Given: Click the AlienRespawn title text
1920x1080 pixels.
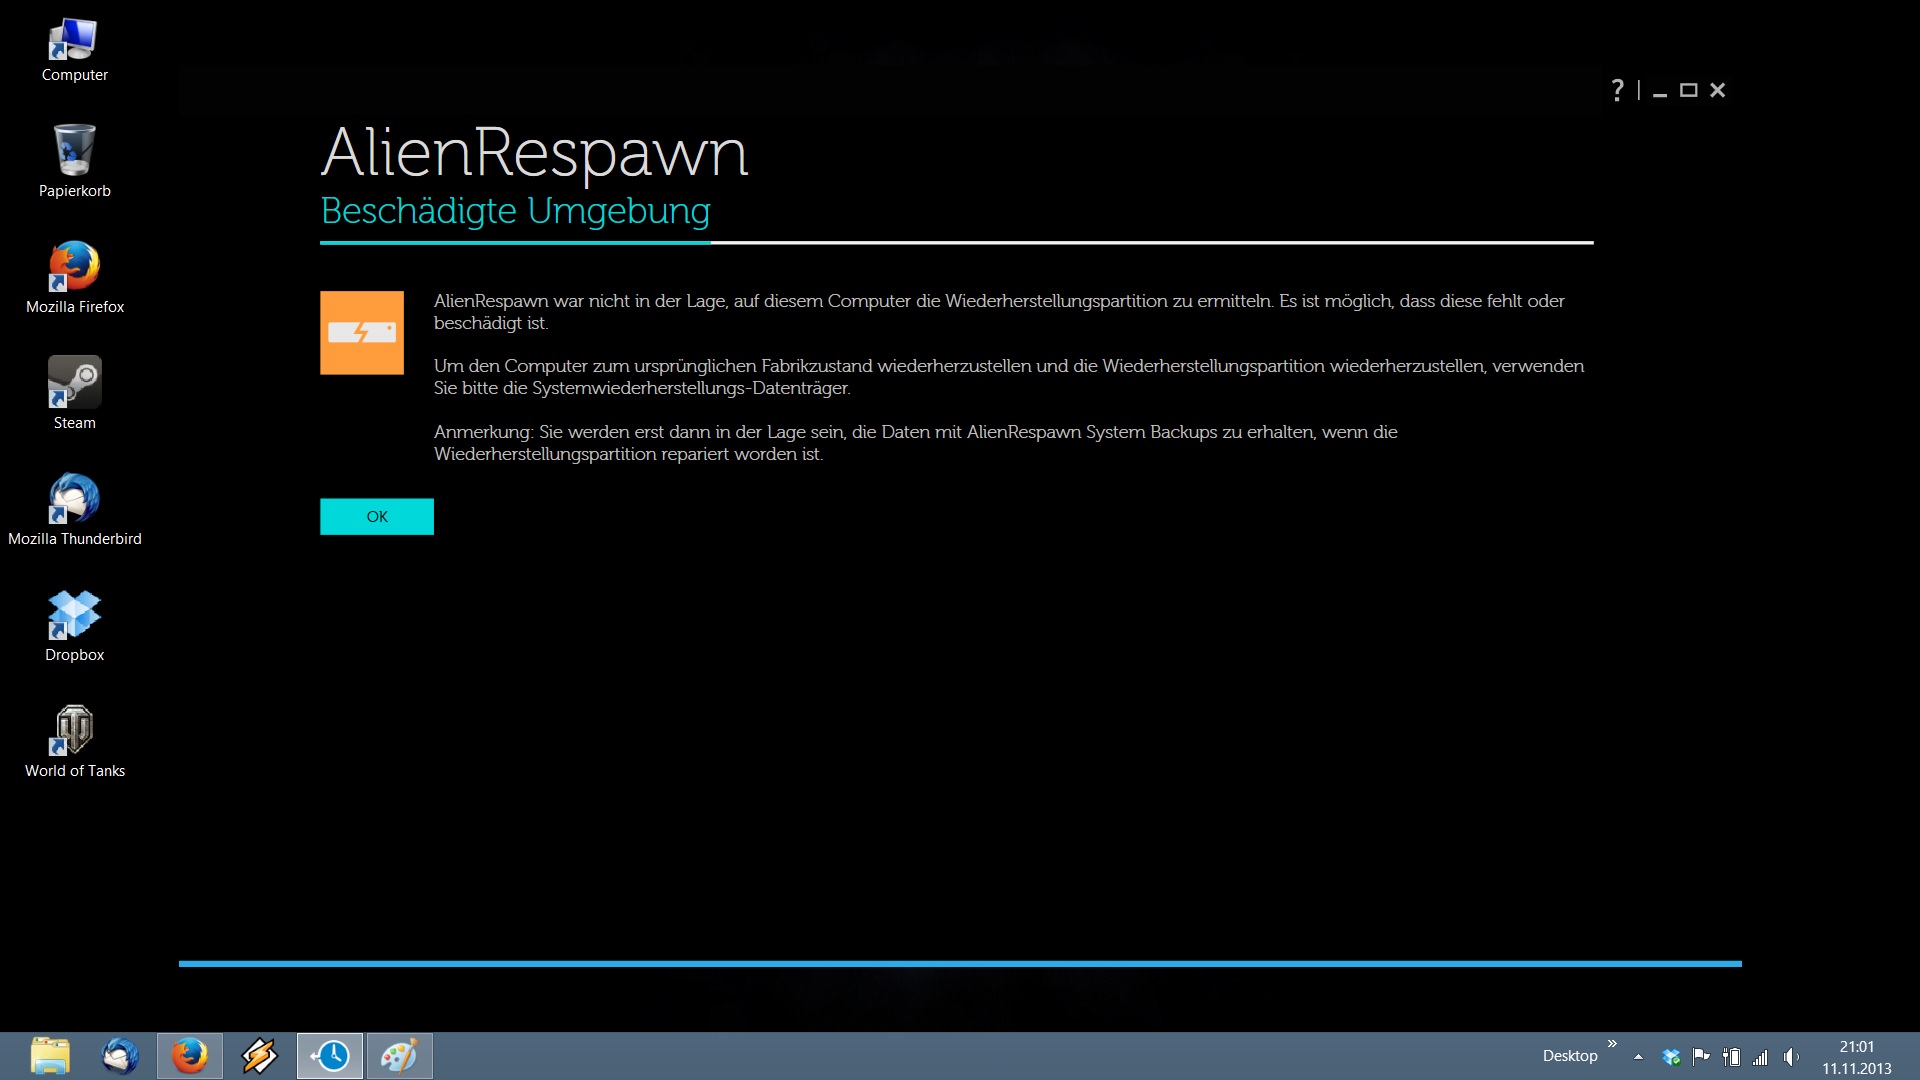Looking at the screenshot, I should click(x=535, y=153).
